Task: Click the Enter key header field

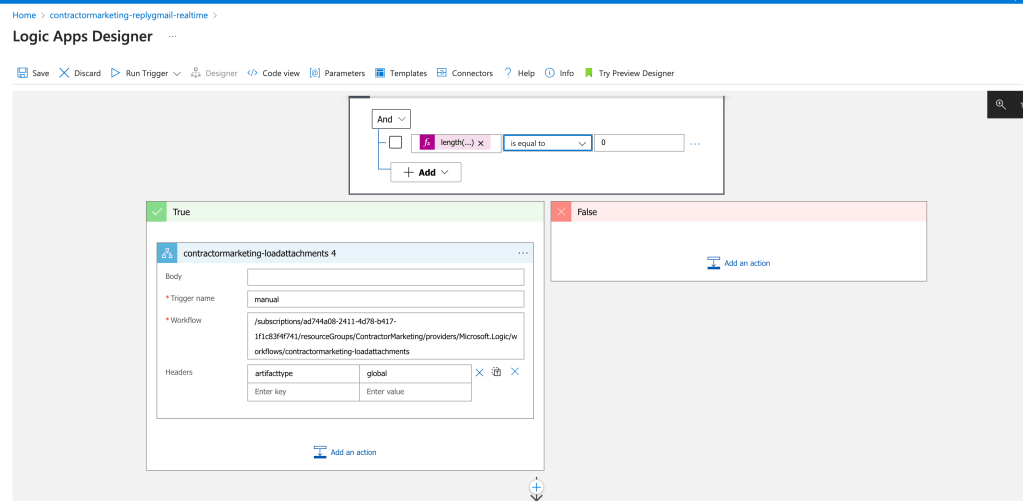Action: 303,392
